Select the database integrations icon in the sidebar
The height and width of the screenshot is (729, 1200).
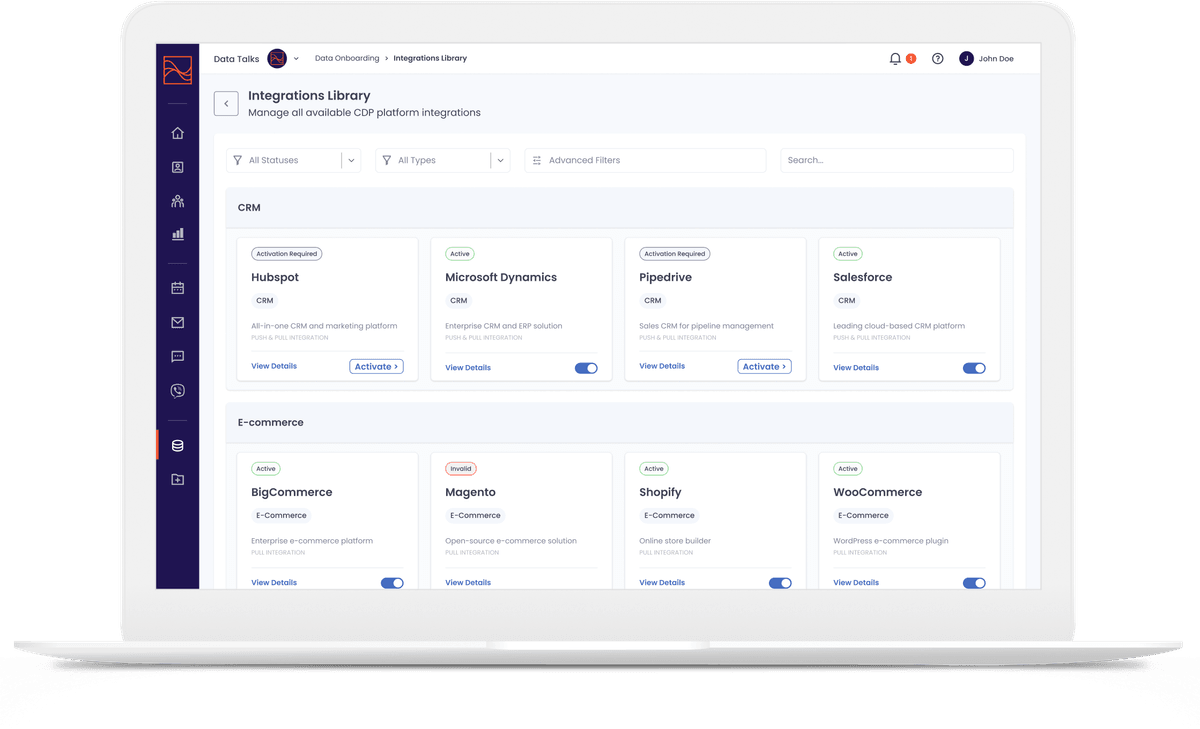click(177, 445)
